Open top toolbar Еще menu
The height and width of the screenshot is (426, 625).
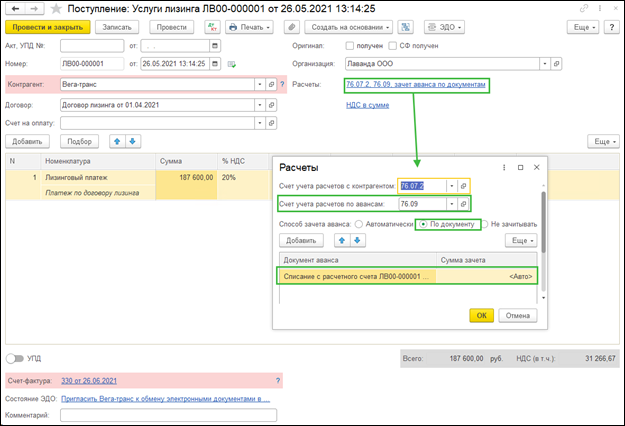583,27
